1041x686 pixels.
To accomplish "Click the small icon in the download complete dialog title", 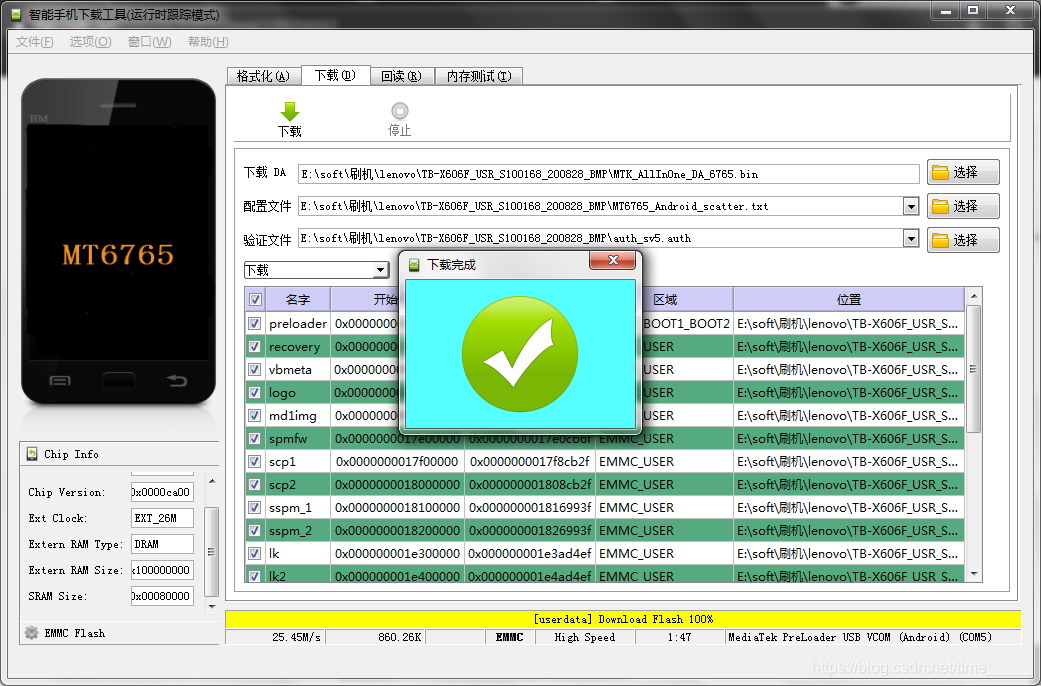I will pyautogui.click(x=414, y=265).
